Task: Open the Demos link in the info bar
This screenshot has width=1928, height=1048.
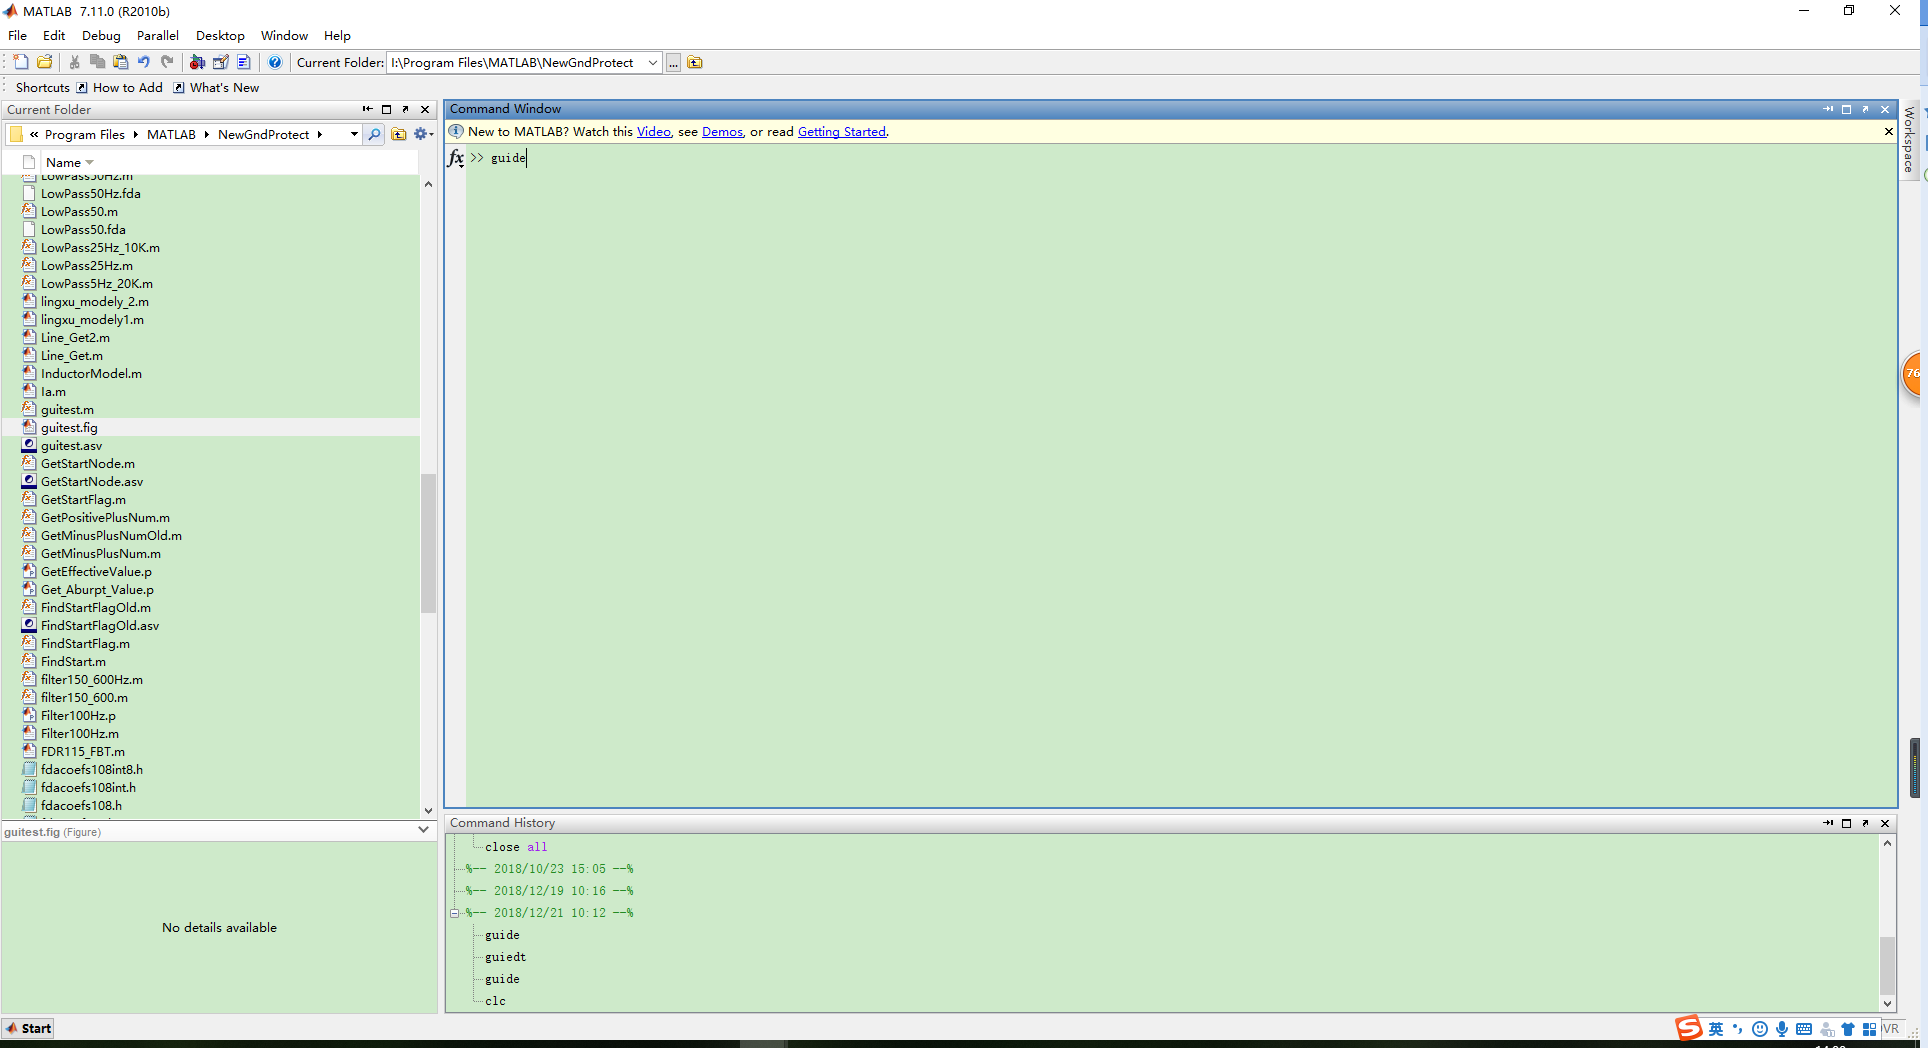Action: tap(722, 132)
